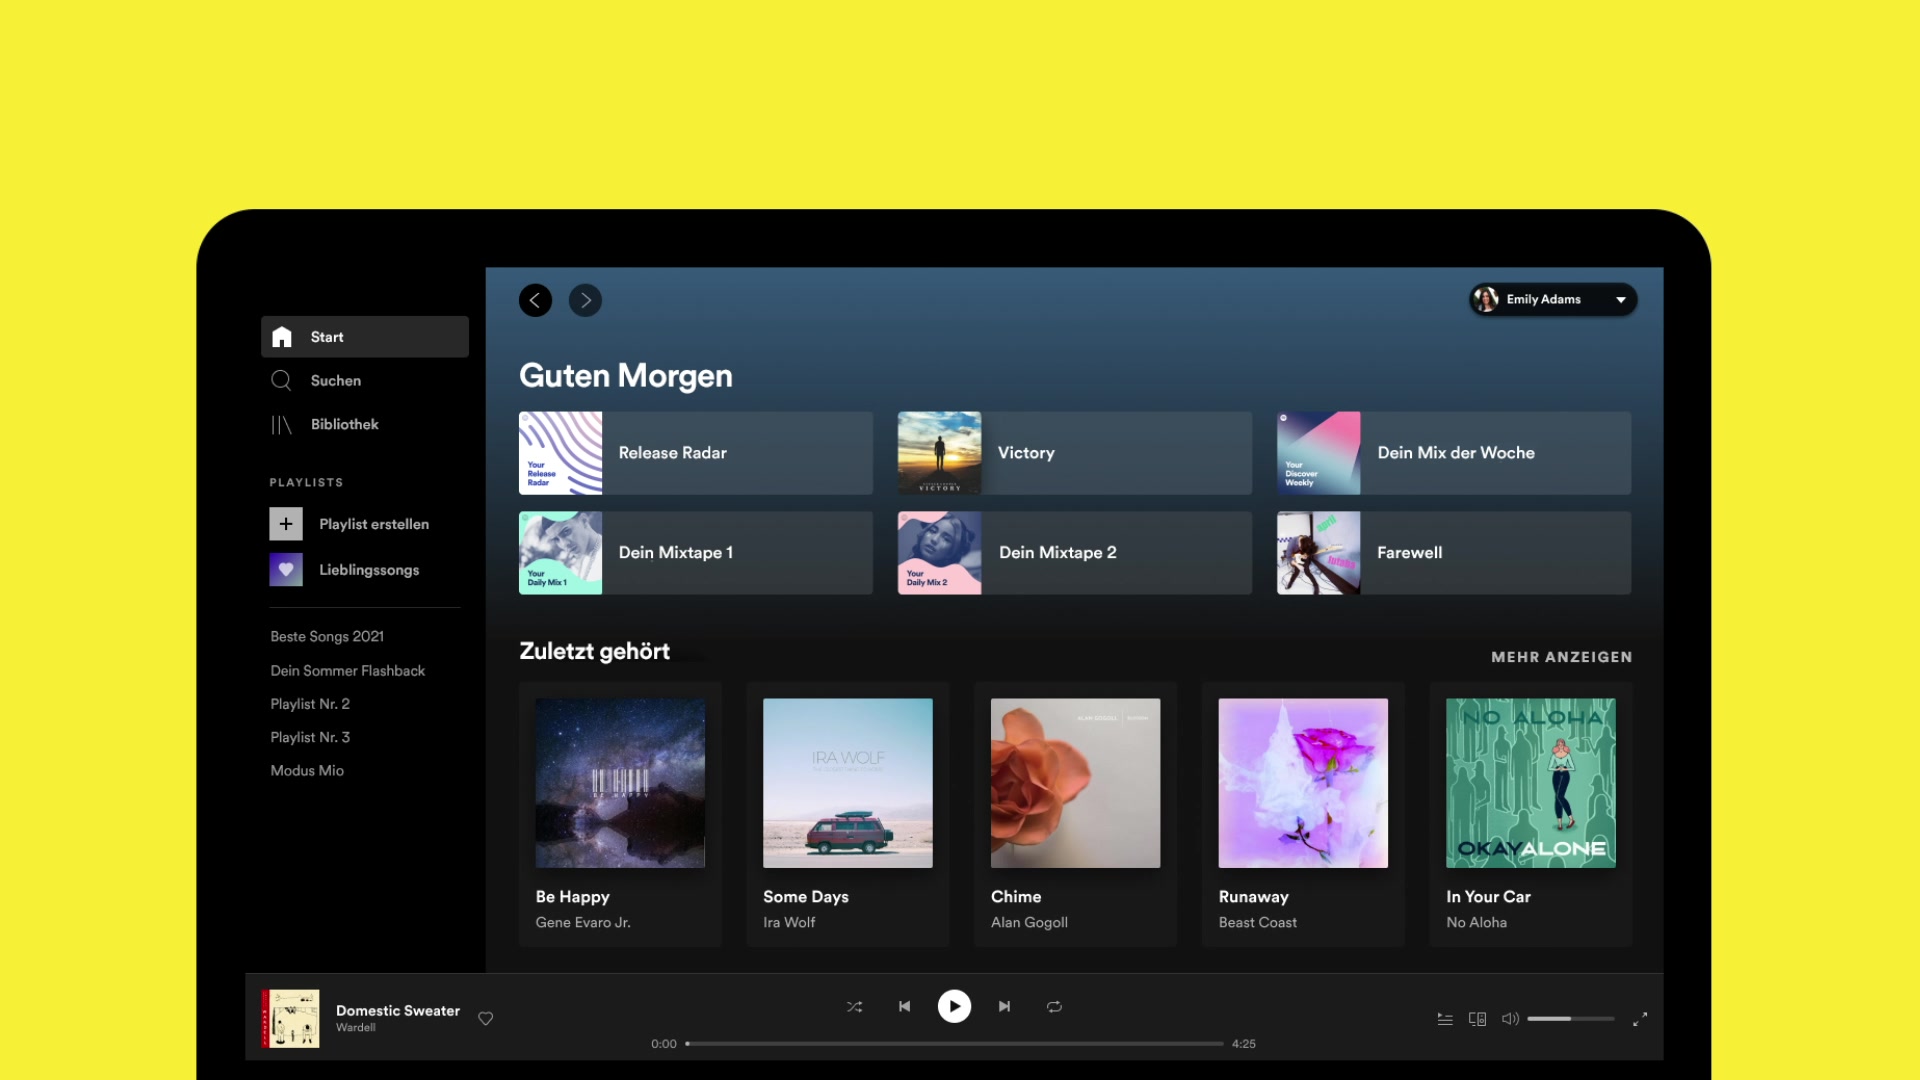Open the Modus Mio playlist
1920x1080 pixels.
(x=307, y=771)
